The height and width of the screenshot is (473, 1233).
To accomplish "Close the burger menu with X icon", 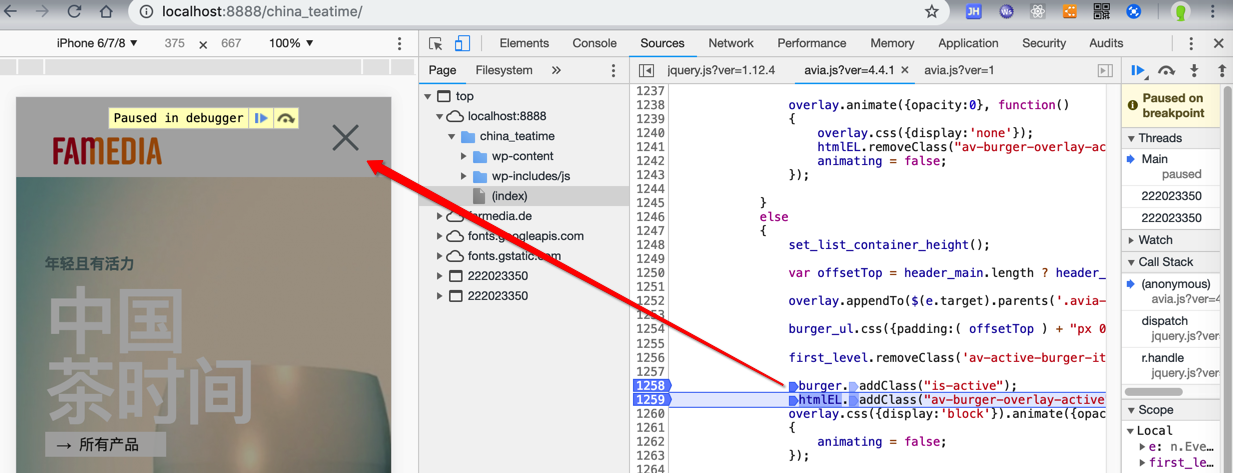I will [346, 137].
